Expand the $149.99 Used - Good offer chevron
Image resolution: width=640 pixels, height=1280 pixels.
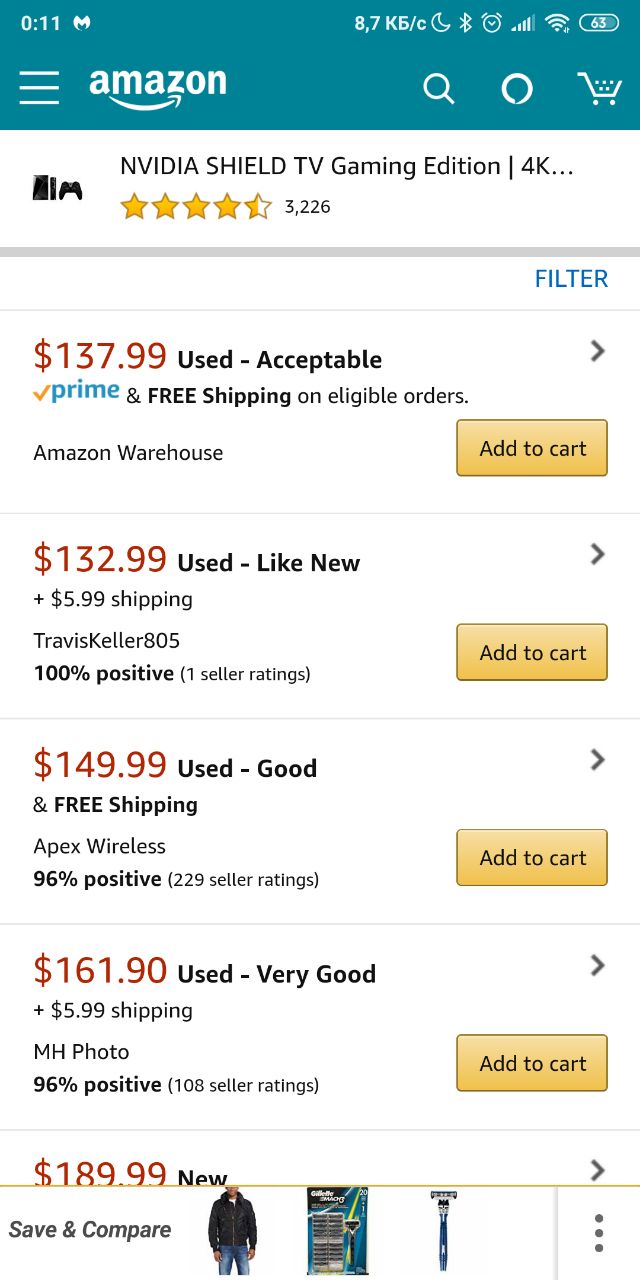tap(598, 760)
